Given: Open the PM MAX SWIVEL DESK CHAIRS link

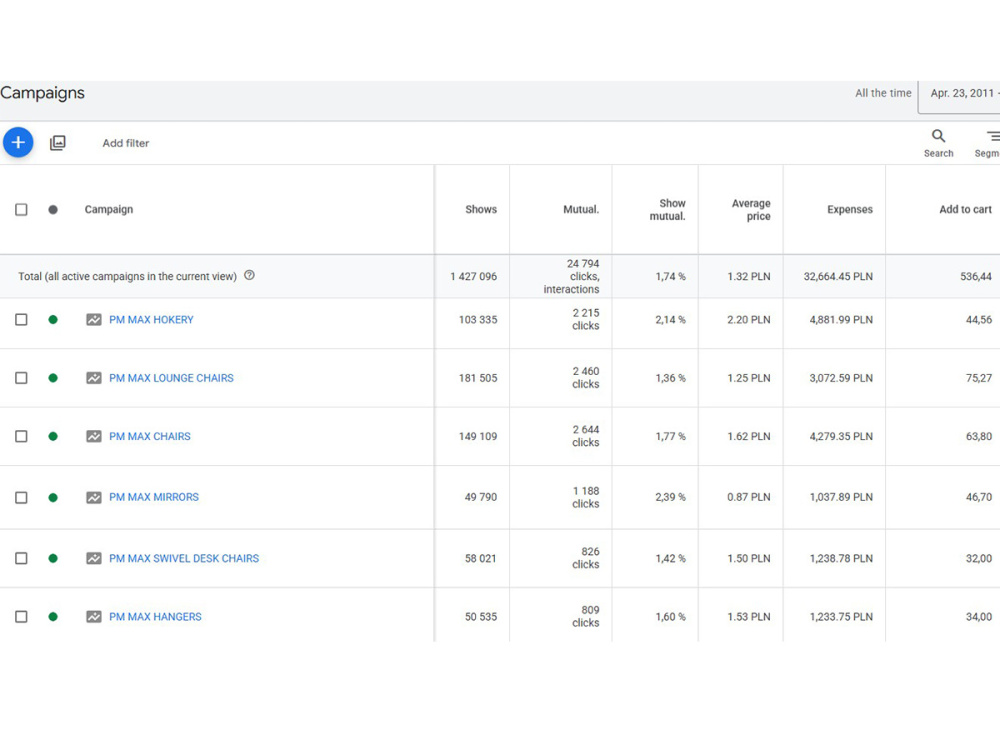Looking at the screenshot, I should 184,558.
